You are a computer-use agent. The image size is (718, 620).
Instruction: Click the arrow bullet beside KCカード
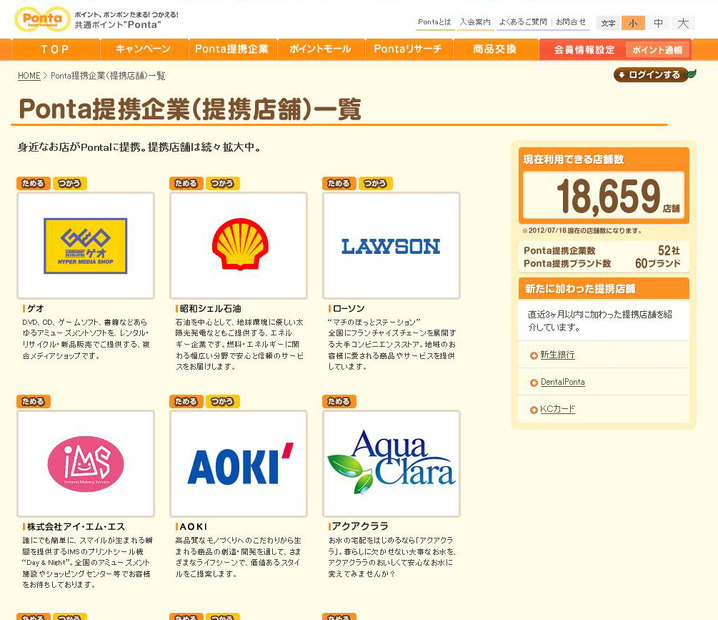pyautogui.click(x=533, y=410)
